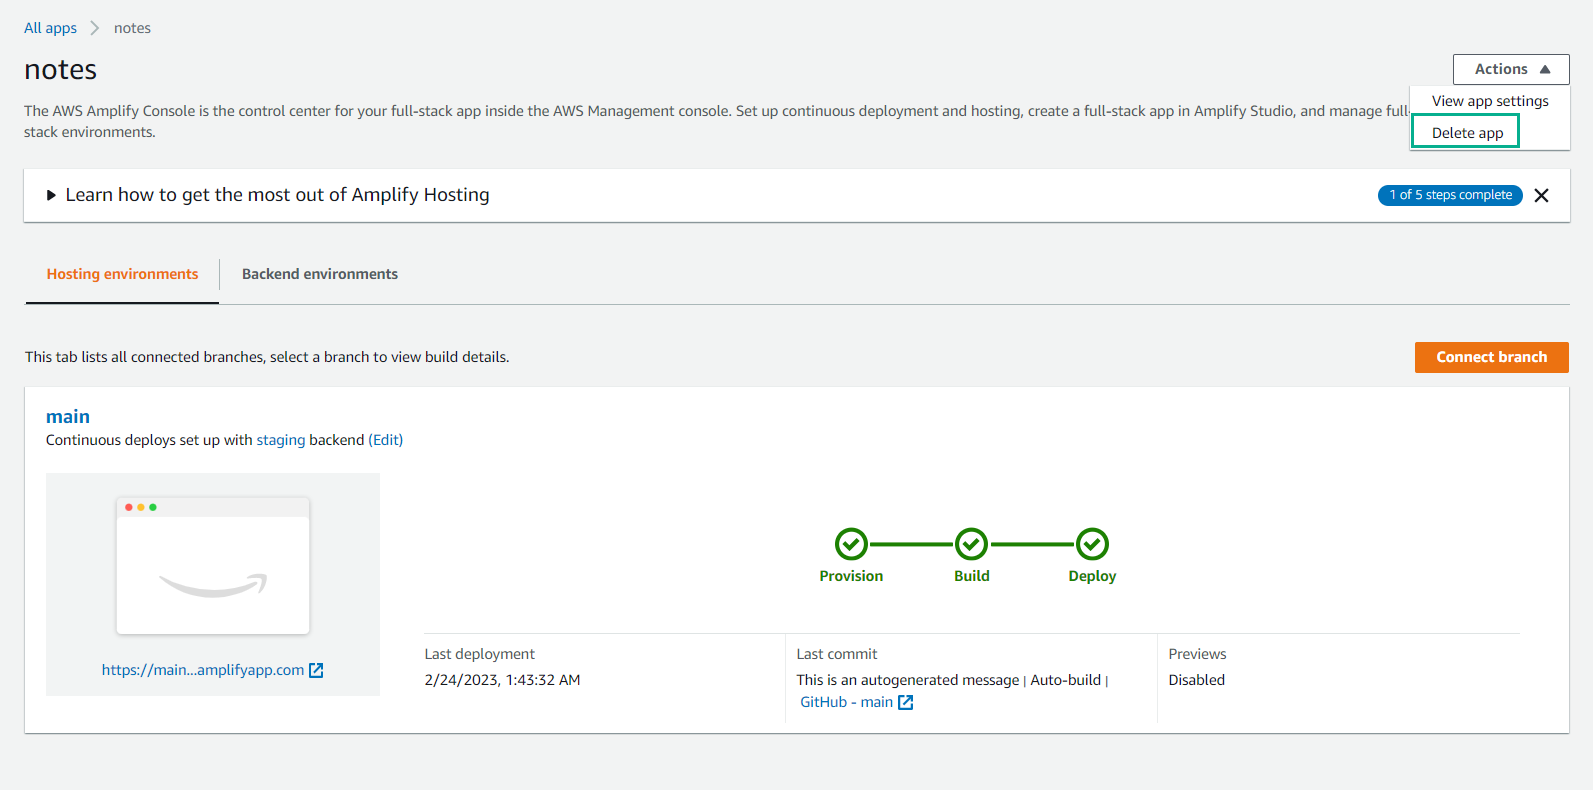The width and height of the screenshot is (1593, 790).
Task: Click the notes breadcrumb text
Action: coord(132,28)
